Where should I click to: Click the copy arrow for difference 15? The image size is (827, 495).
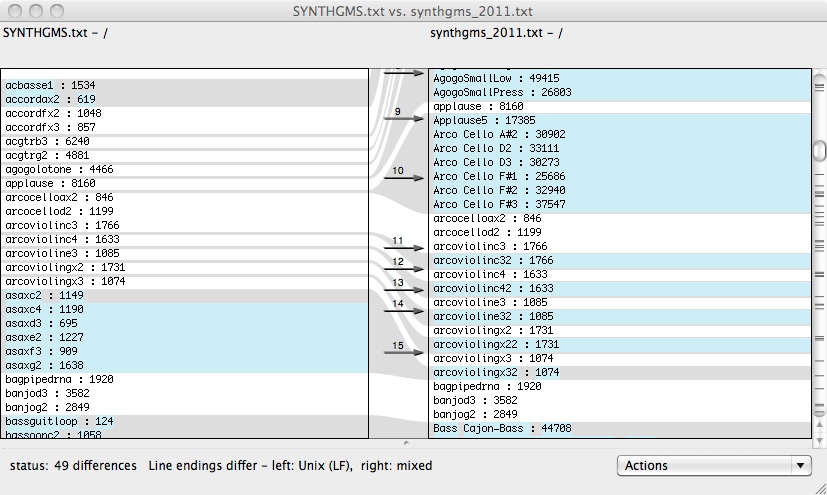pyautogui.click(x=403, y=352)
